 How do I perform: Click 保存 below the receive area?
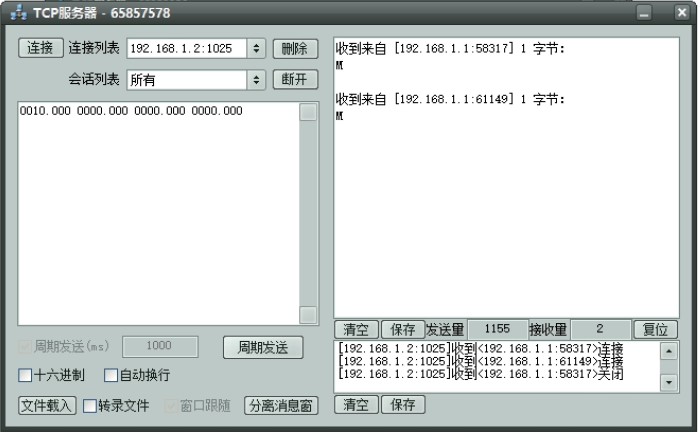tap(402, 330)
